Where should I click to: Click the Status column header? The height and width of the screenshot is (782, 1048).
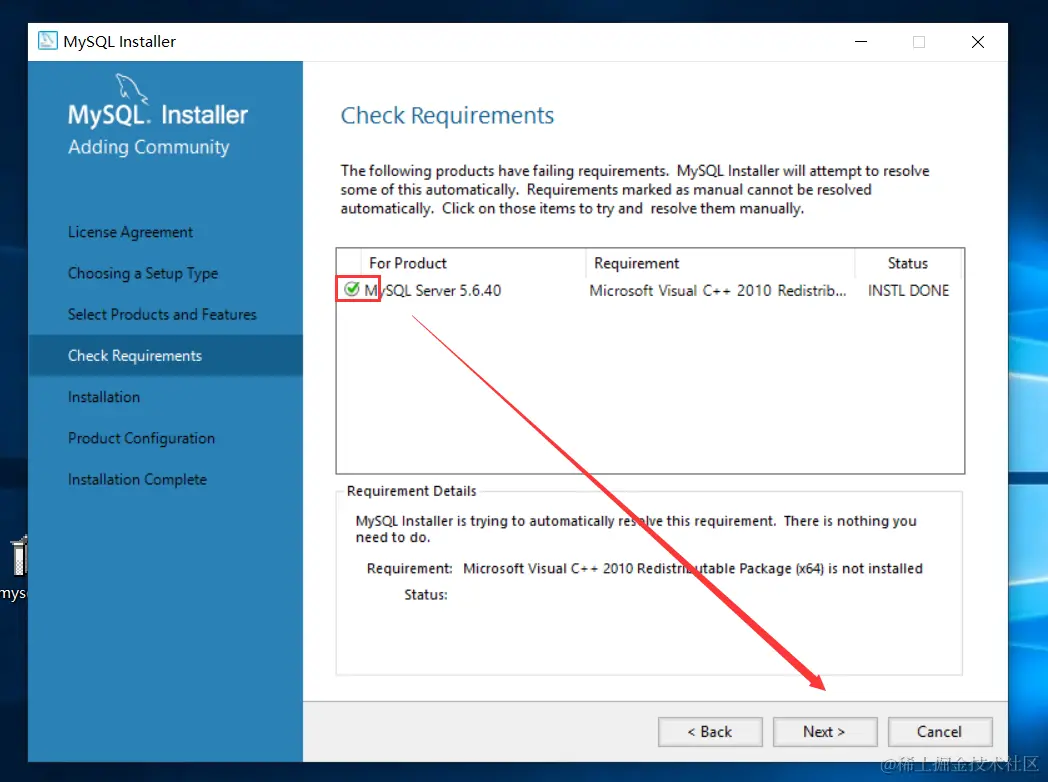point(908,263)
